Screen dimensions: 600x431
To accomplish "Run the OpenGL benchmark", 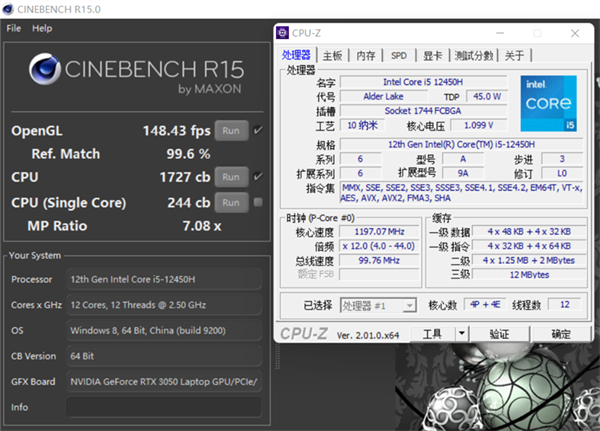I will tap(230, 130).
